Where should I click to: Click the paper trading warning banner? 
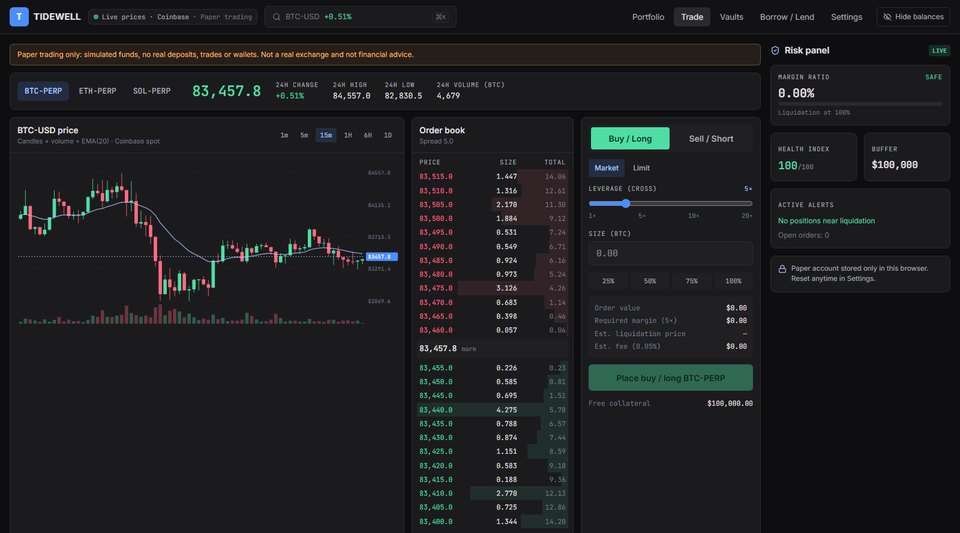coord(385,54)
